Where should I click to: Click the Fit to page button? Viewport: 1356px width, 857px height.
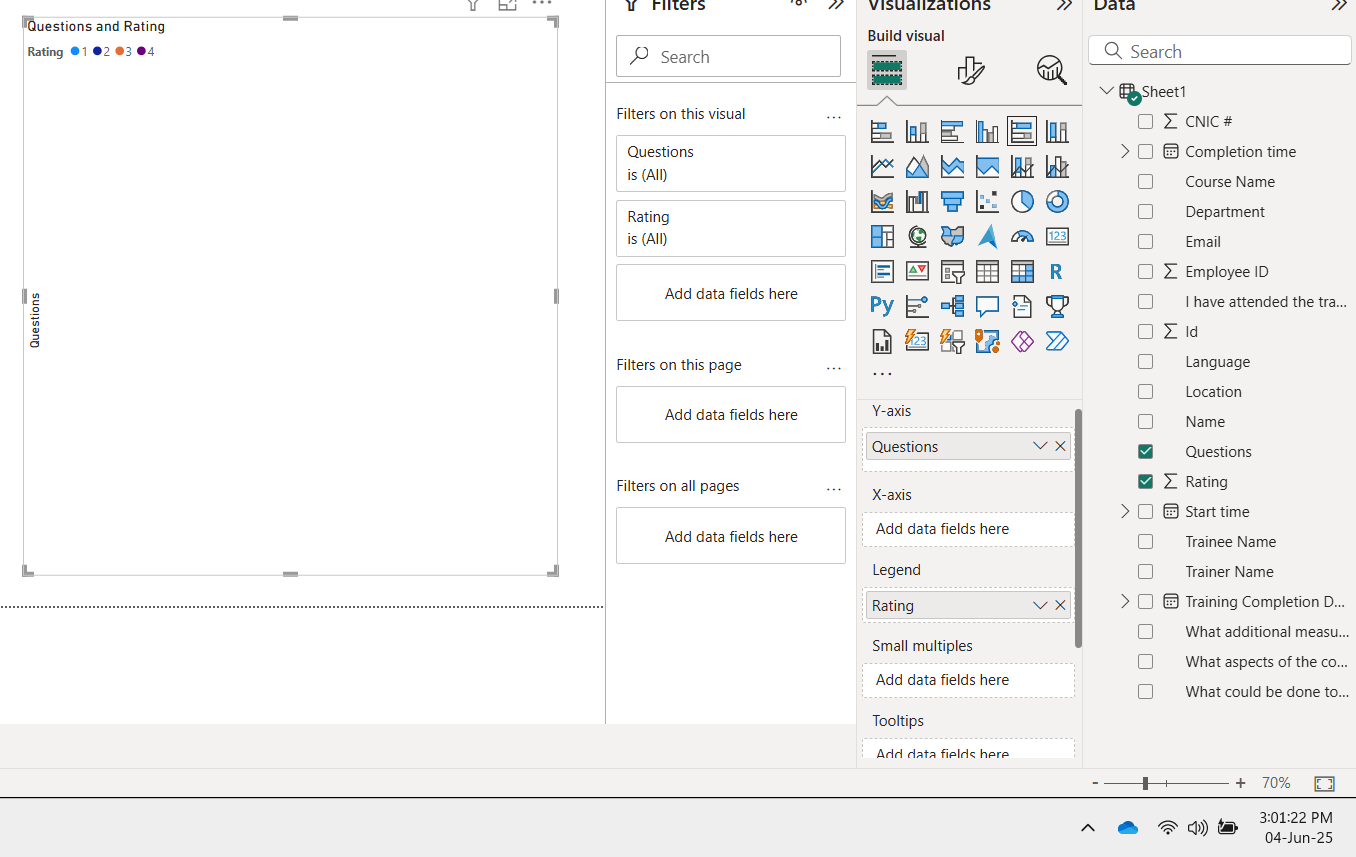(1324, 783)
